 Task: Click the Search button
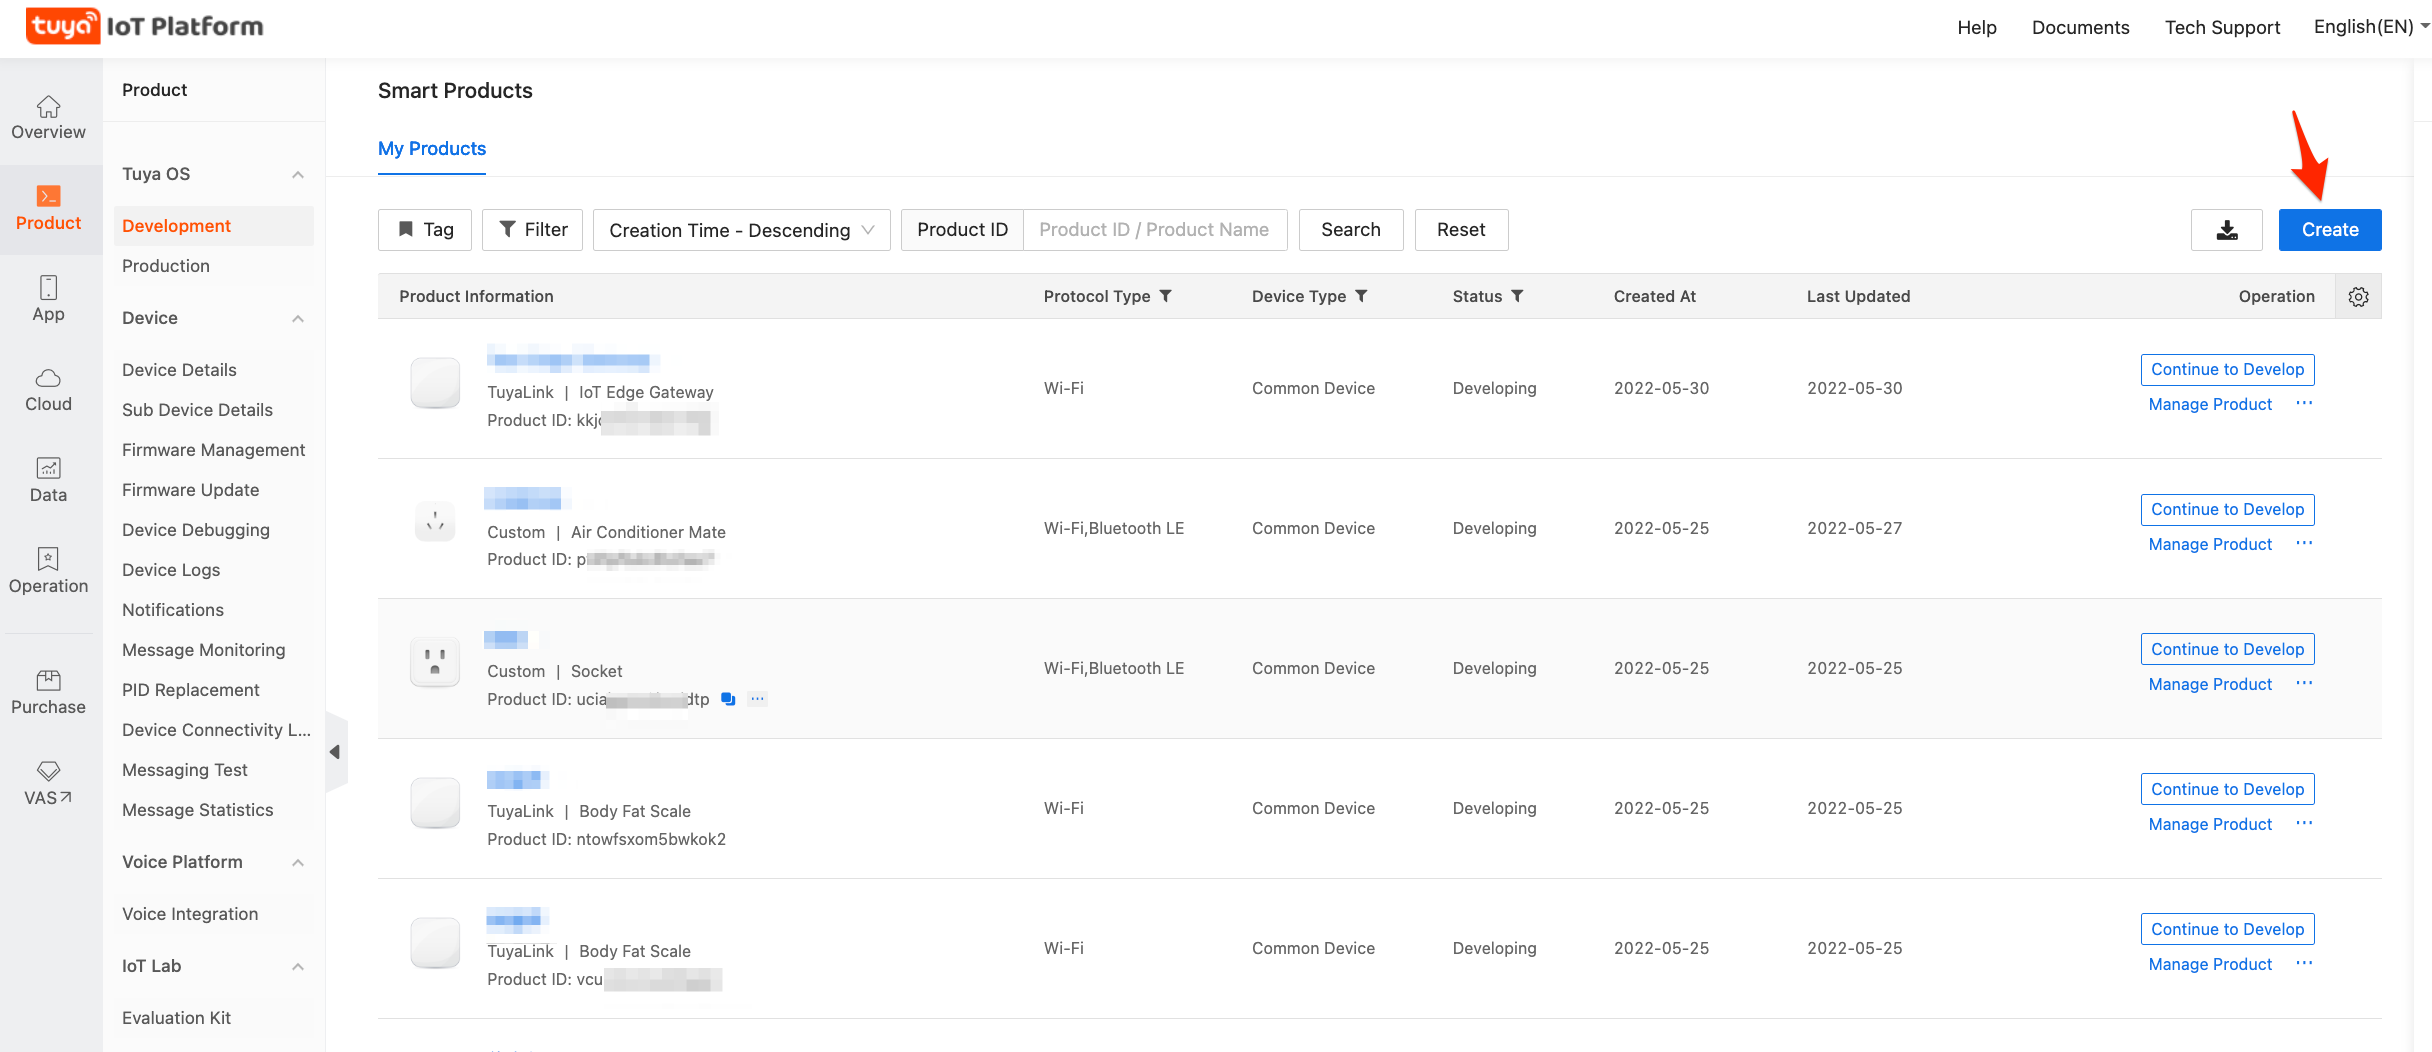(1350, 230)
